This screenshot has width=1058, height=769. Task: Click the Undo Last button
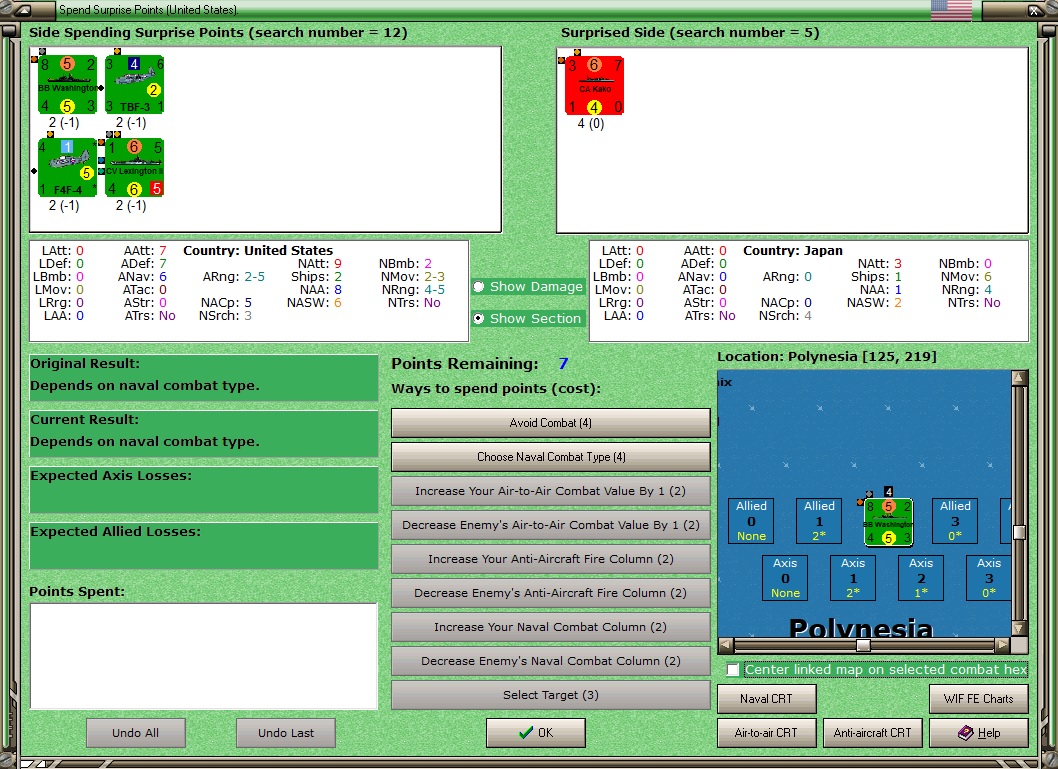pos(286,733)
